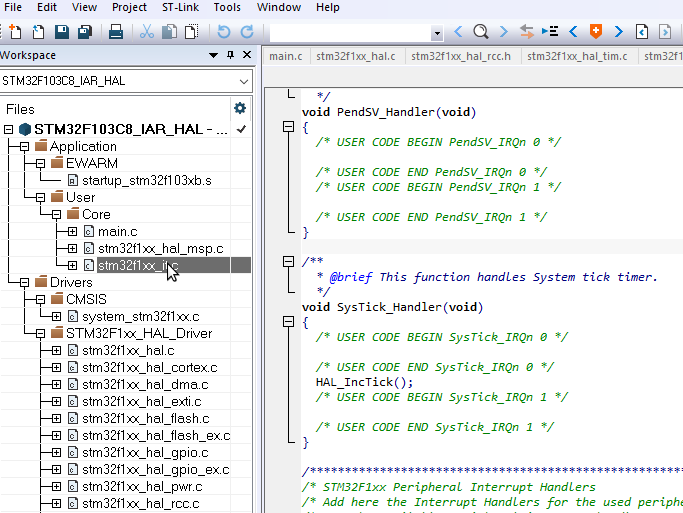
Task: Copy selection icon in toolbar
Action: point(169,32)
